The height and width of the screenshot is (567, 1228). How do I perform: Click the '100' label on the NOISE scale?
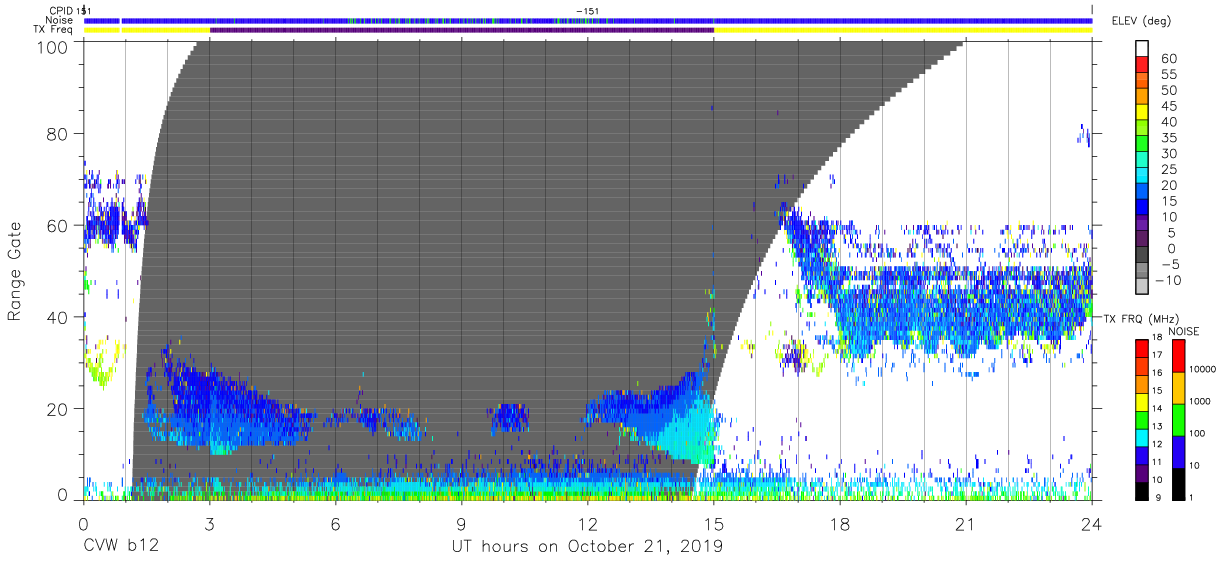(x=1199, y=433)
